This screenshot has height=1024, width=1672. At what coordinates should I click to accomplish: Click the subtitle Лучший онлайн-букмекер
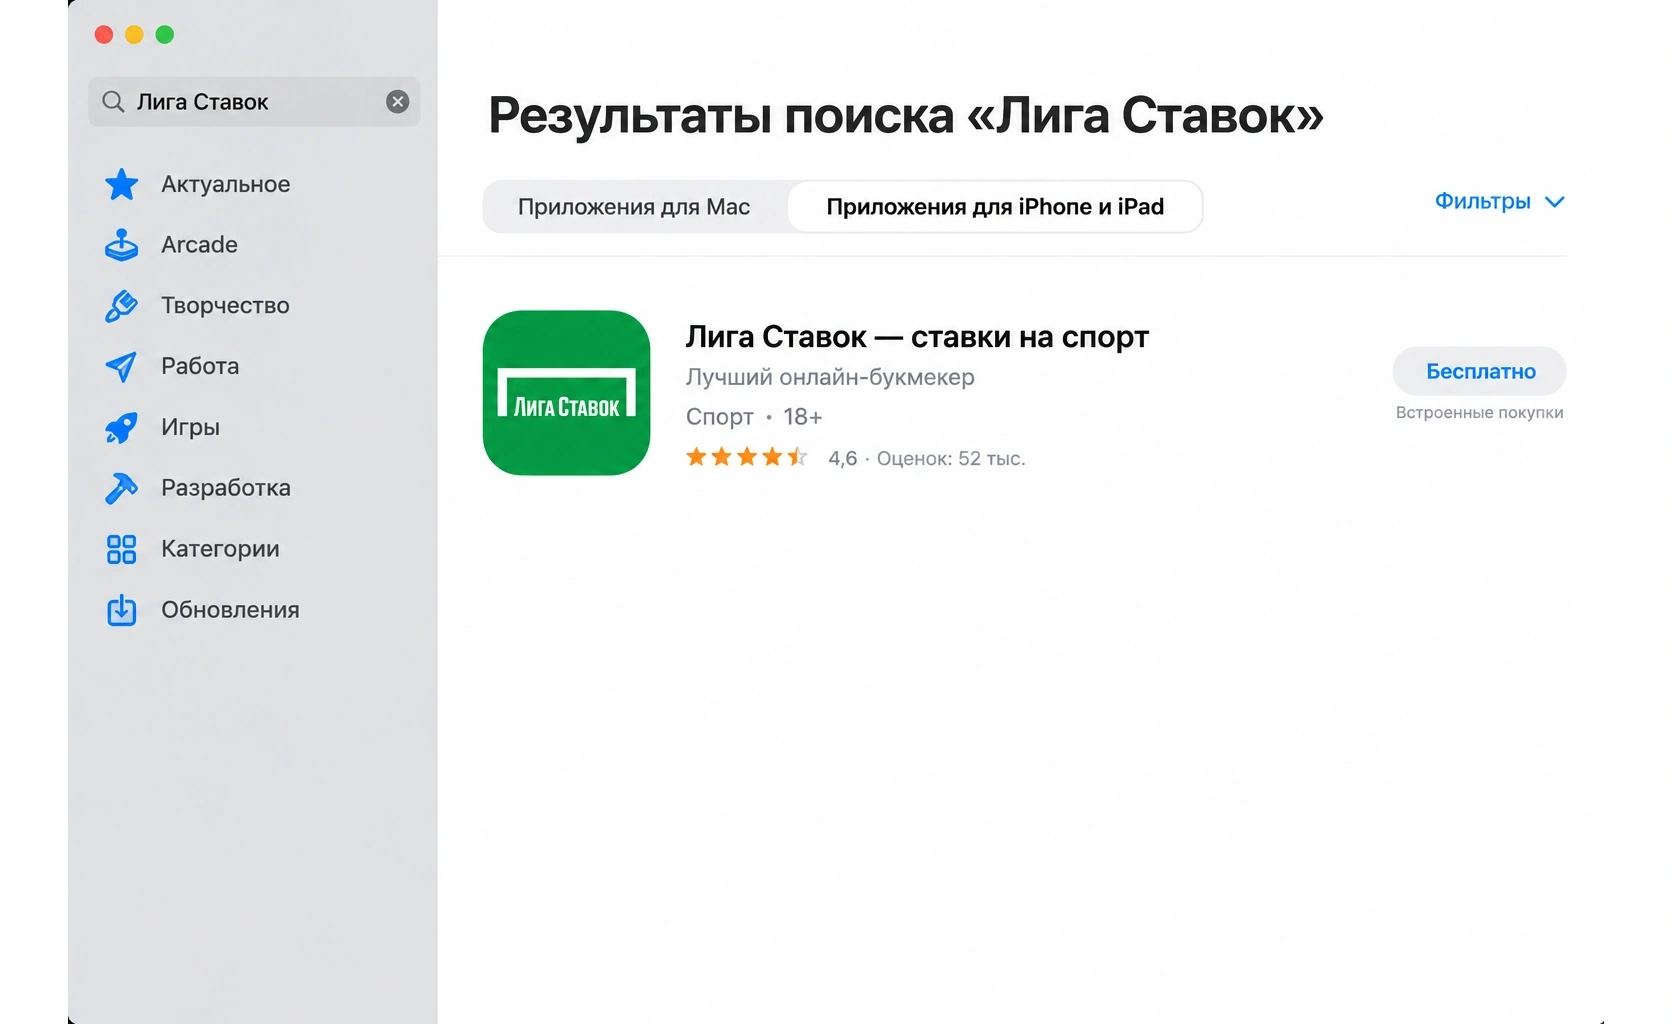[x=830, y=377]
